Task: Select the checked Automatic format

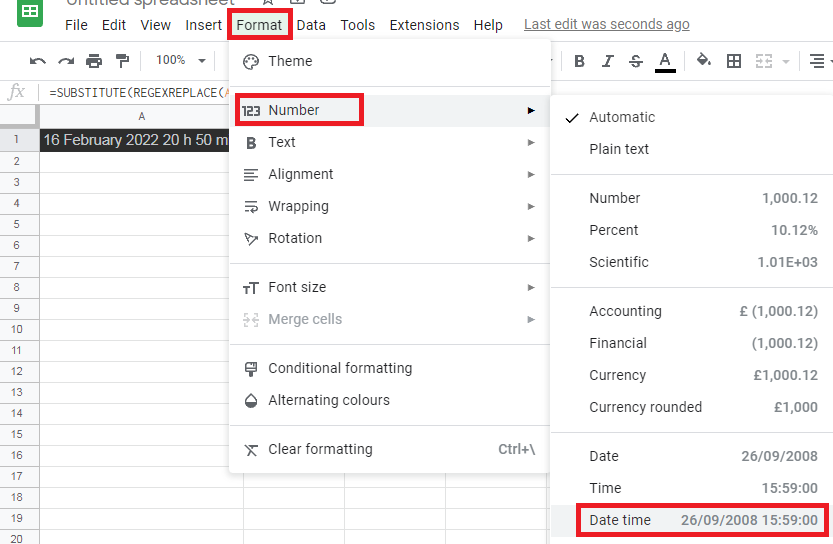Action: pyautogui.click(x=692, y=117)
